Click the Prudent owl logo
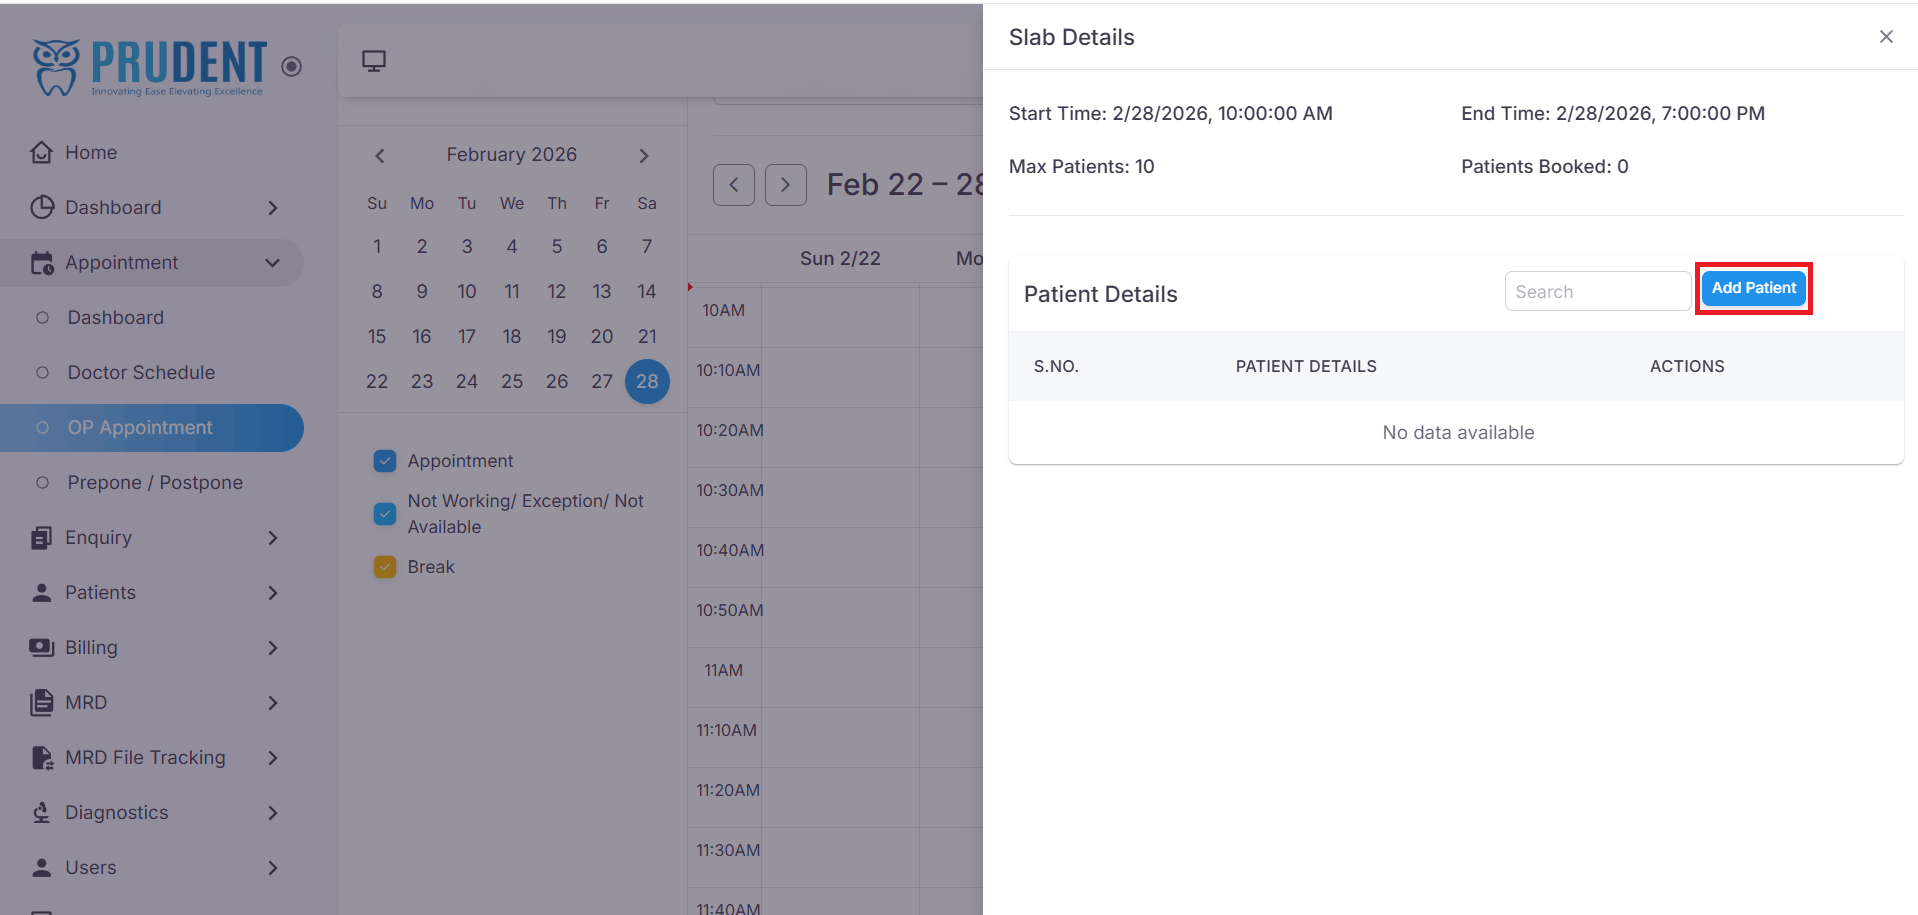This screenshot has height=915, width=1918. [149, 67]
